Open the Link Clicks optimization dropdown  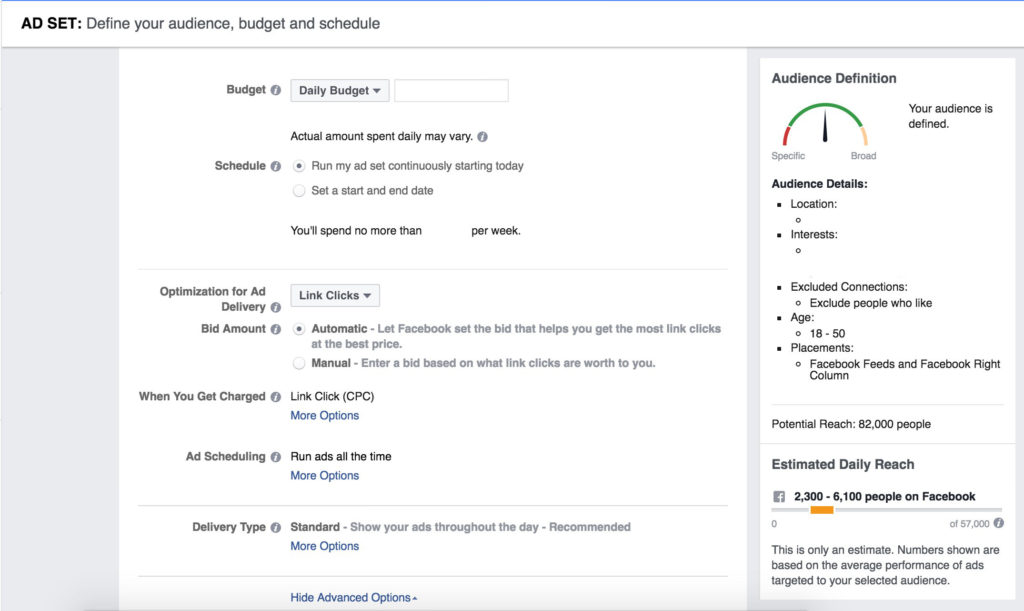(335, 295)
